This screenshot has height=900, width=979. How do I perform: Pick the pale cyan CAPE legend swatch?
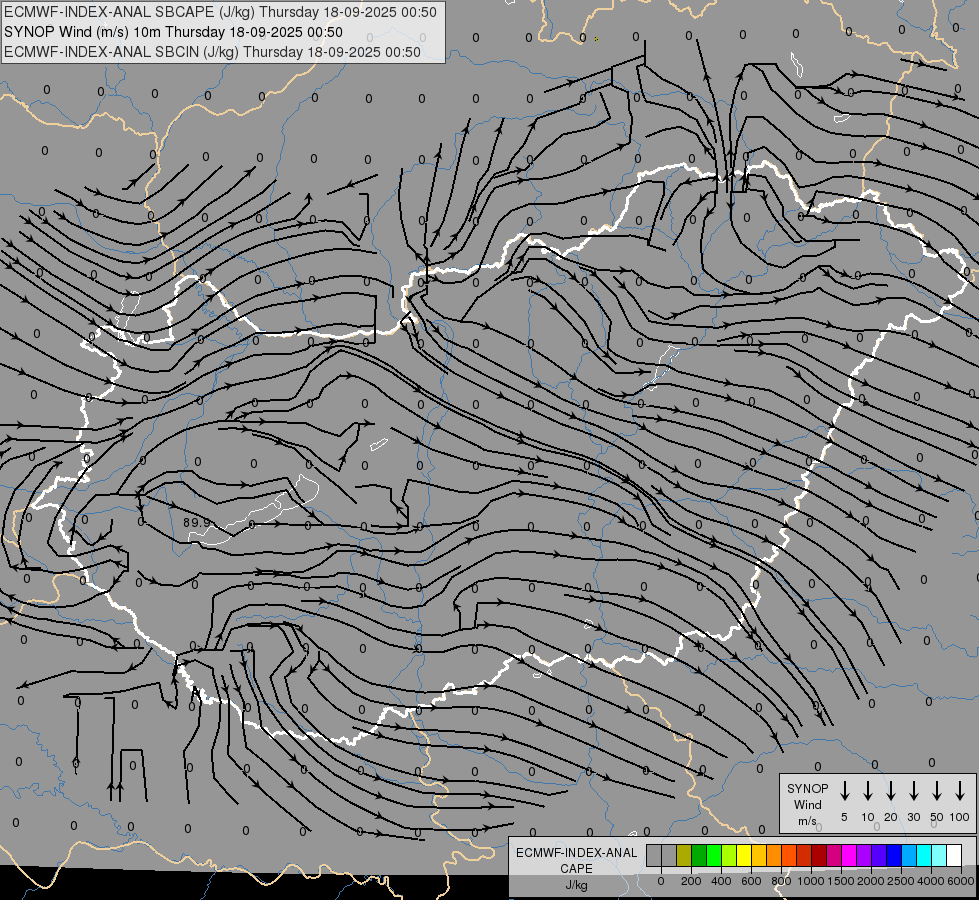[x=939, y=855]
